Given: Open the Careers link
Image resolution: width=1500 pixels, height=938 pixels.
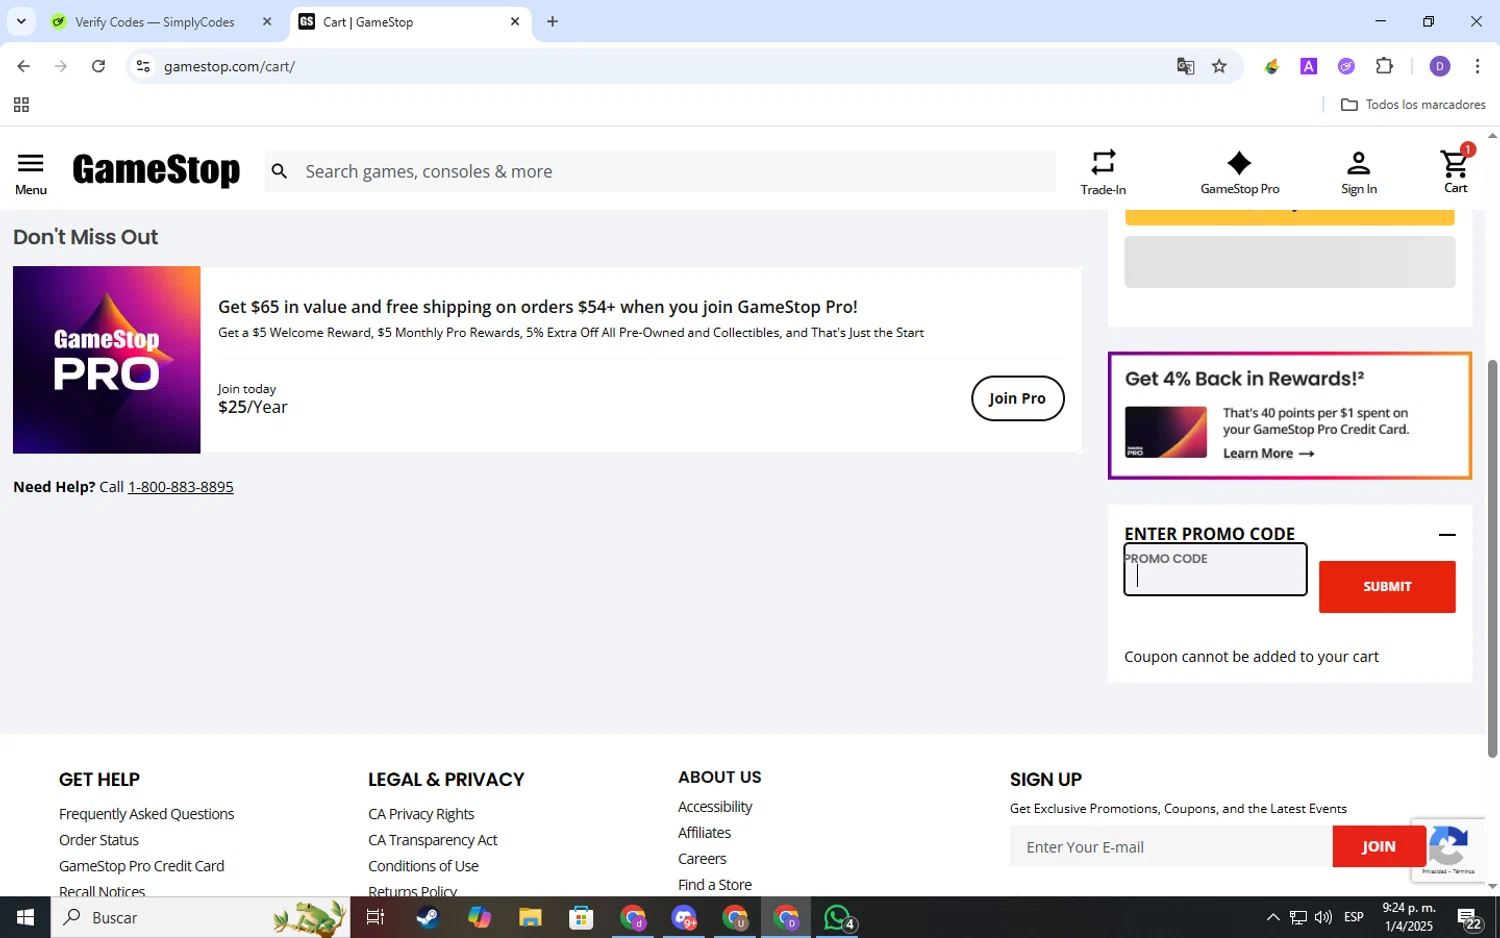Looking at the screenshot, I should point(702,859).
